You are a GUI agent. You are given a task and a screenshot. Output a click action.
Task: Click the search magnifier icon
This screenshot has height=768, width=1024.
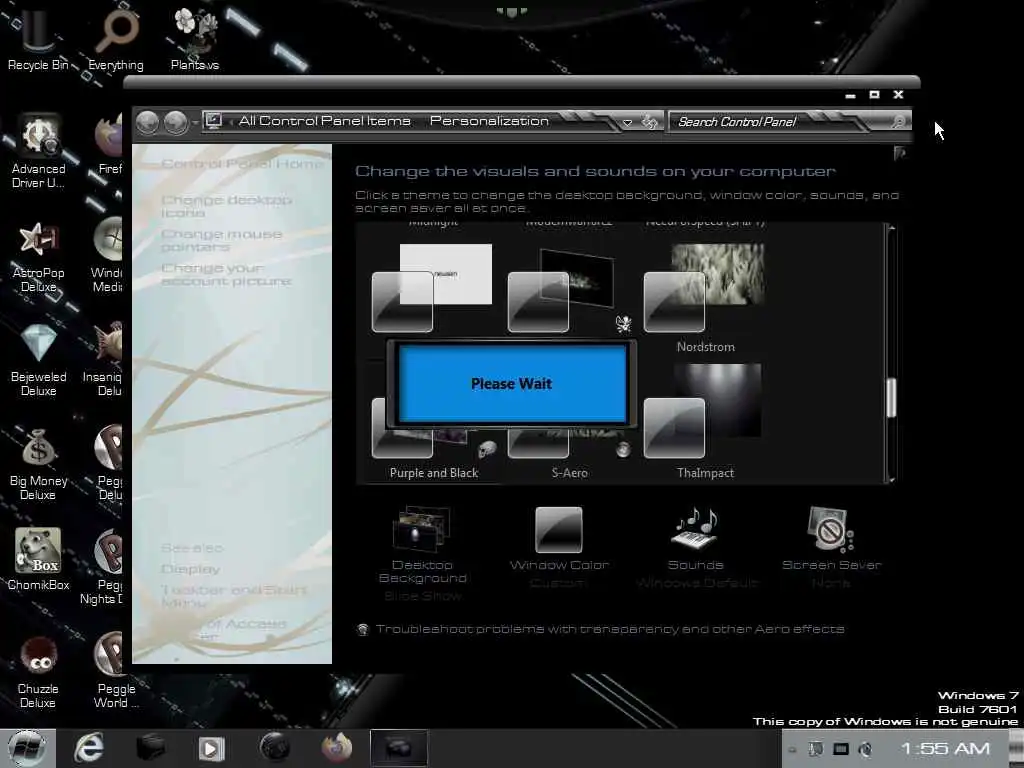coord(899,121)
